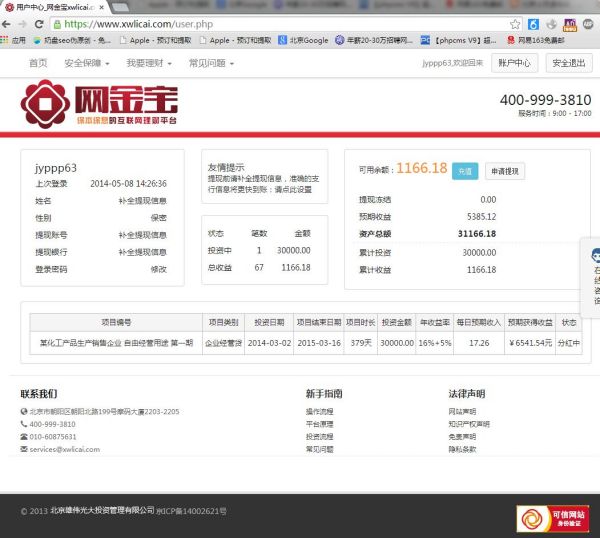Viewport: 600px width, 538px height.
Task: Click the 安全退出 button
Action: pyautogui.click(x=569, y=63)
